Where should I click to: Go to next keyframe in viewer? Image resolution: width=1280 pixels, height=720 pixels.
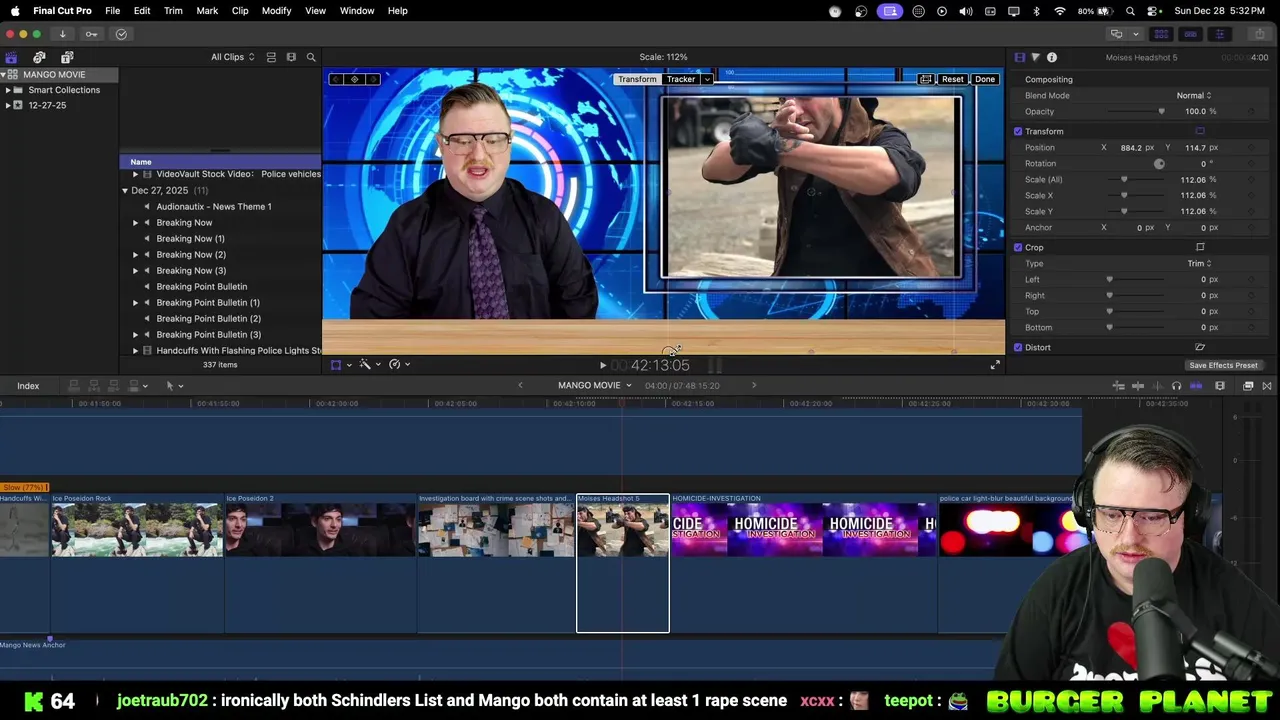(x=372, y=79)
